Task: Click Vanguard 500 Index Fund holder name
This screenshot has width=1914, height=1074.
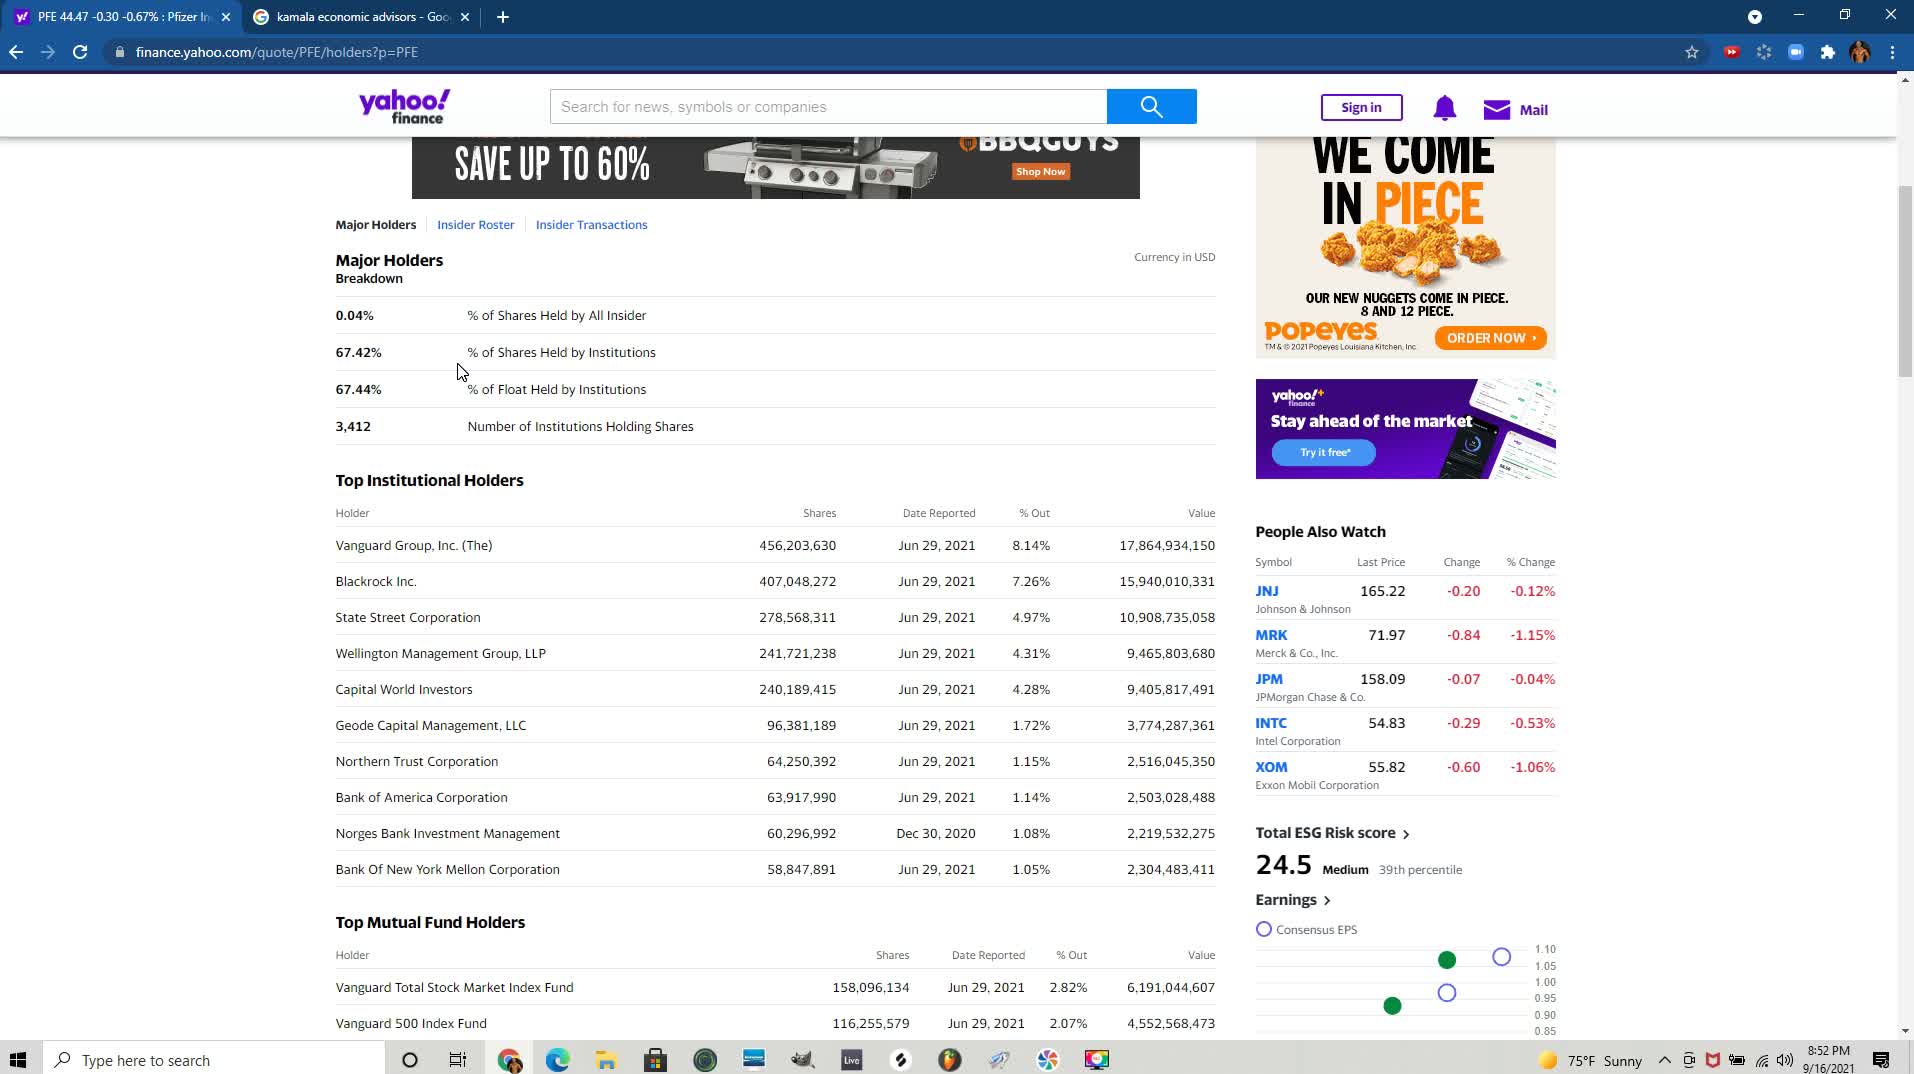Action: pos(410,1024)
